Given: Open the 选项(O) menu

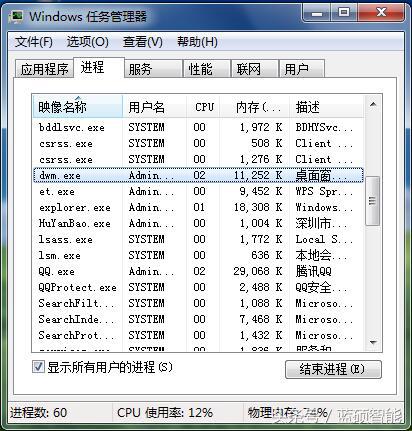Looking at the screenshot, I should (87, 42).
